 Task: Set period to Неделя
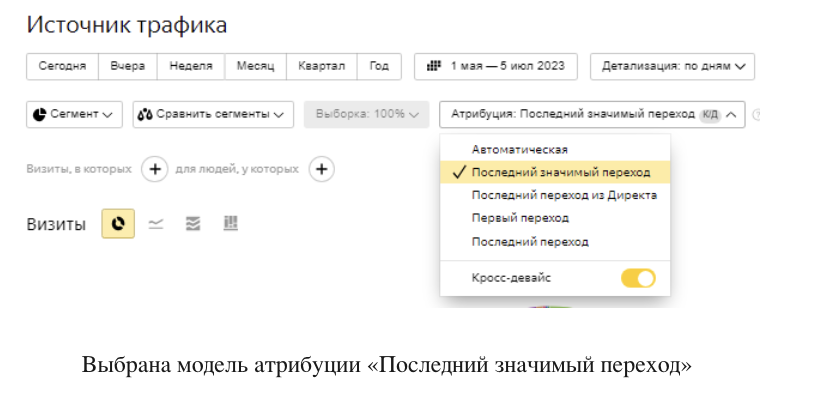pyautogui.click(x=191, y=66)
